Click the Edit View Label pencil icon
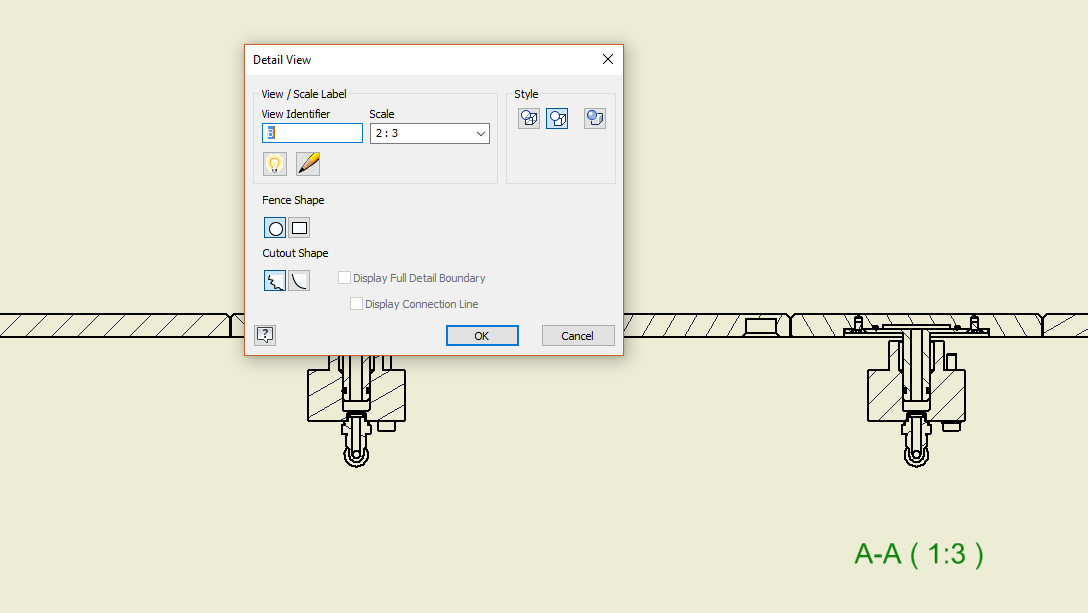Screen dimensions: 1088x613 307,163
